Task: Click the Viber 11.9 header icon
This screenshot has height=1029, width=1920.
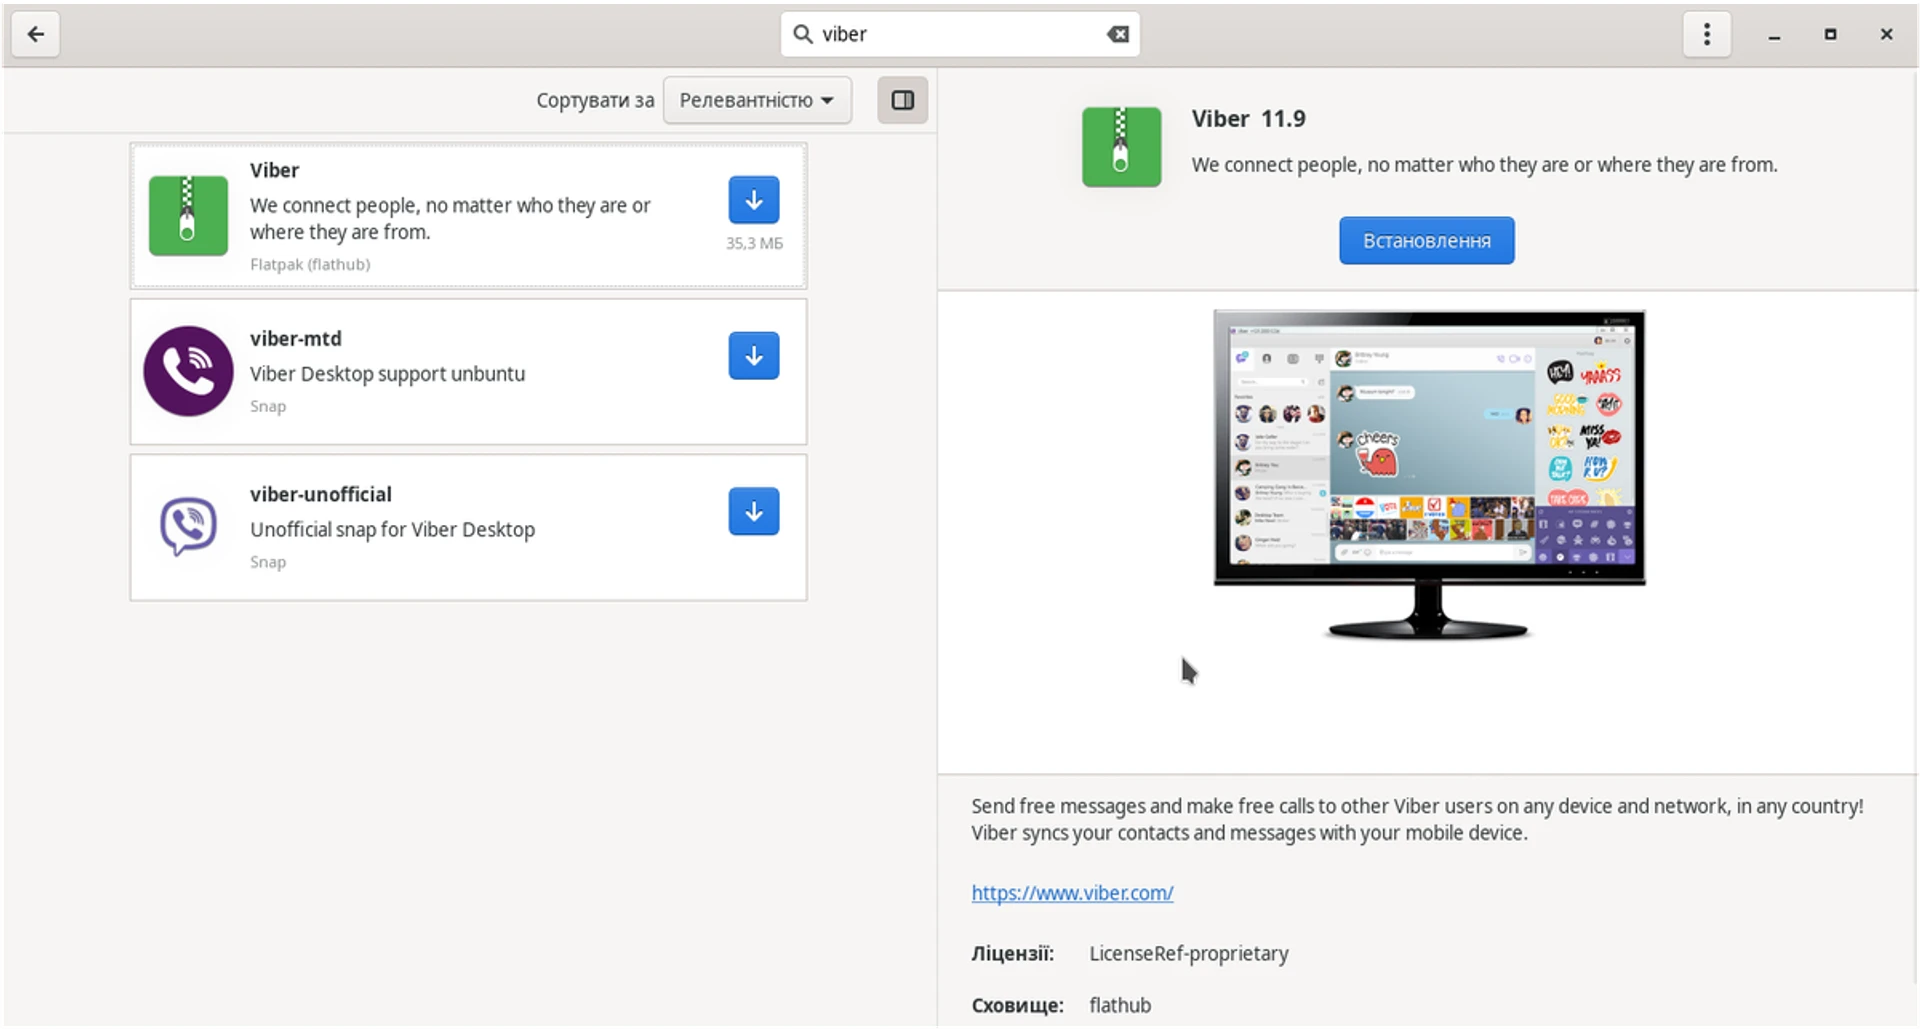Action: click(1121, 147)
